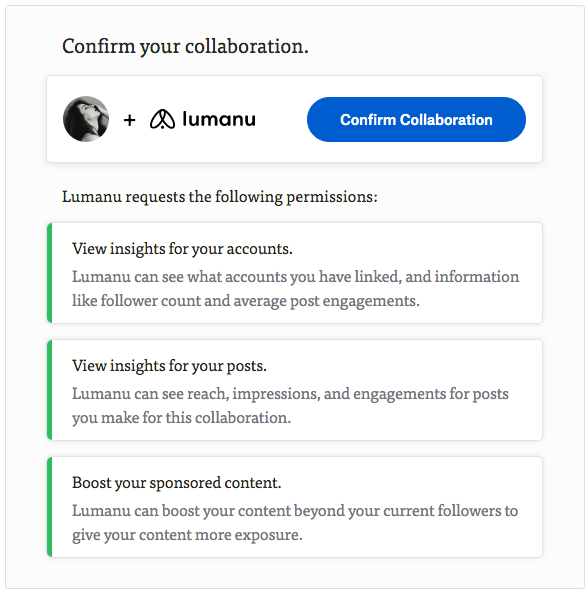
Task: Select the 'View insights for your accounts' card
Action: 294,273
